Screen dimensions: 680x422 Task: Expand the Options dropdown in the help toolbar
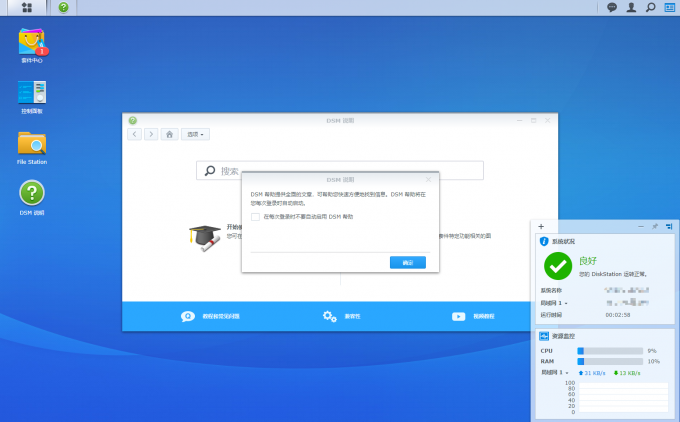(x=195, y=134)
